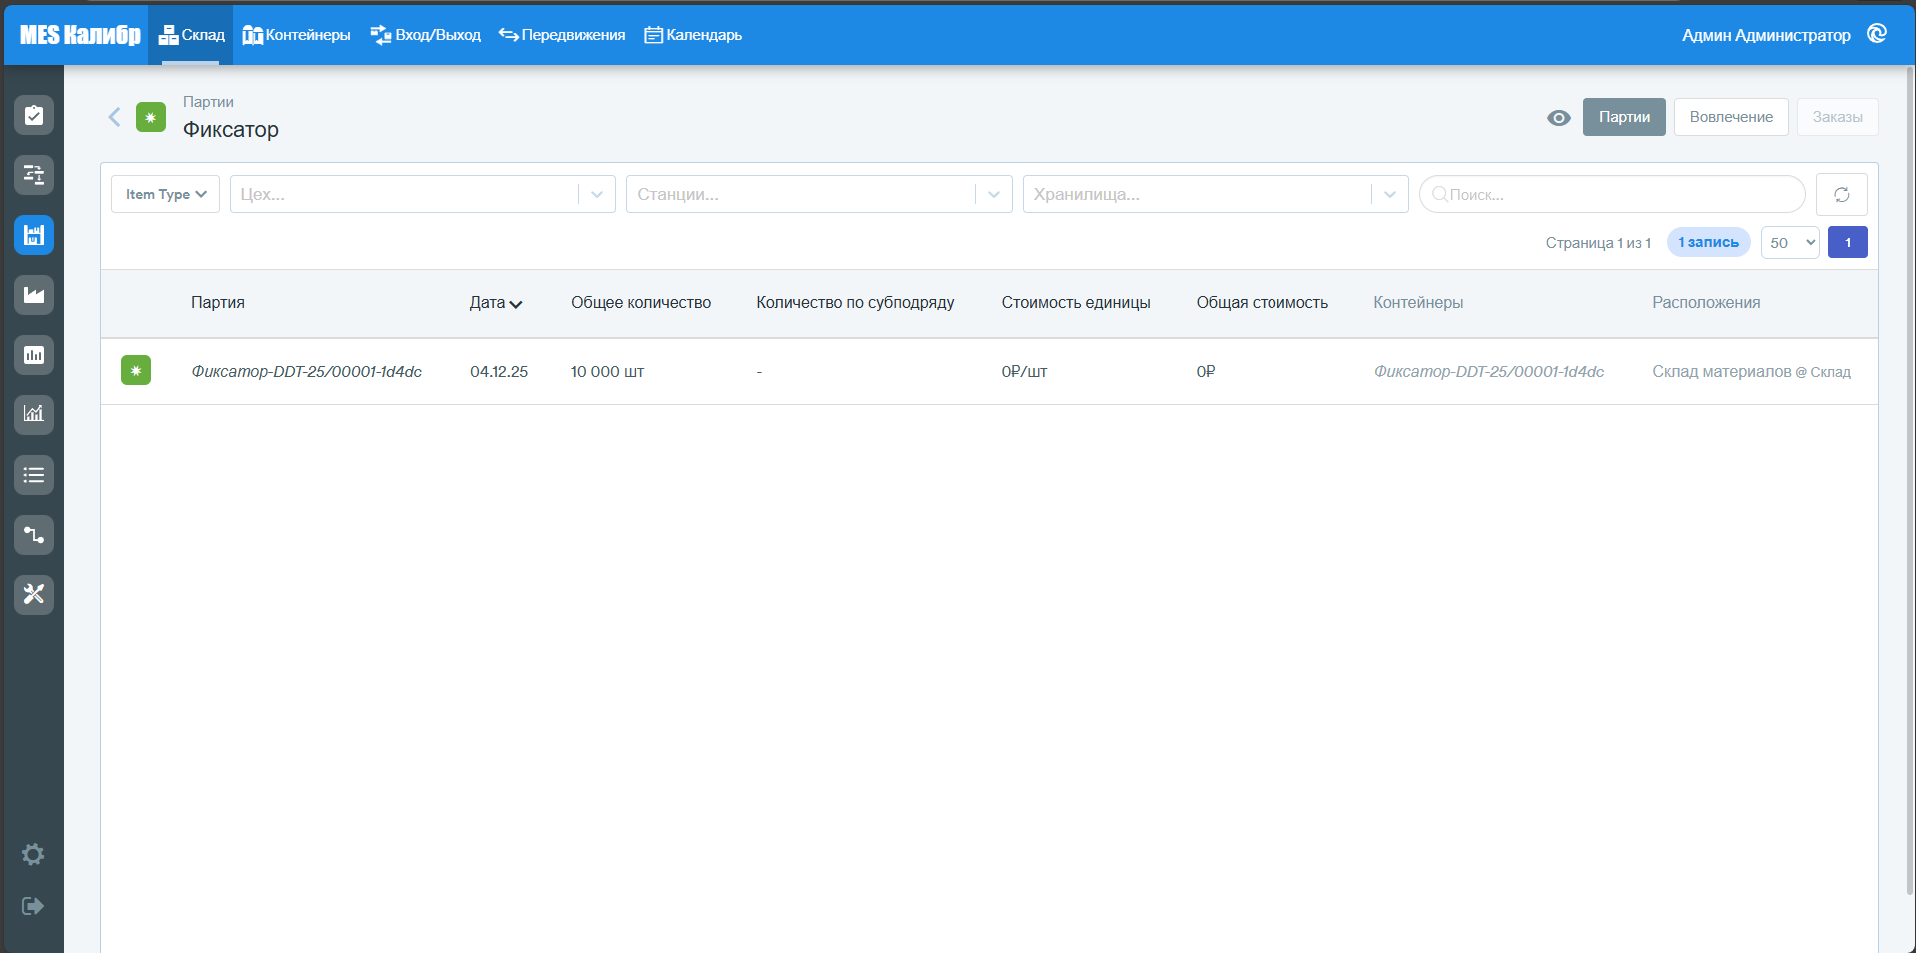Screen dimensions: 1916x953
Task: Switch to the Партии tab button
Action: (x=1624, y=117)
